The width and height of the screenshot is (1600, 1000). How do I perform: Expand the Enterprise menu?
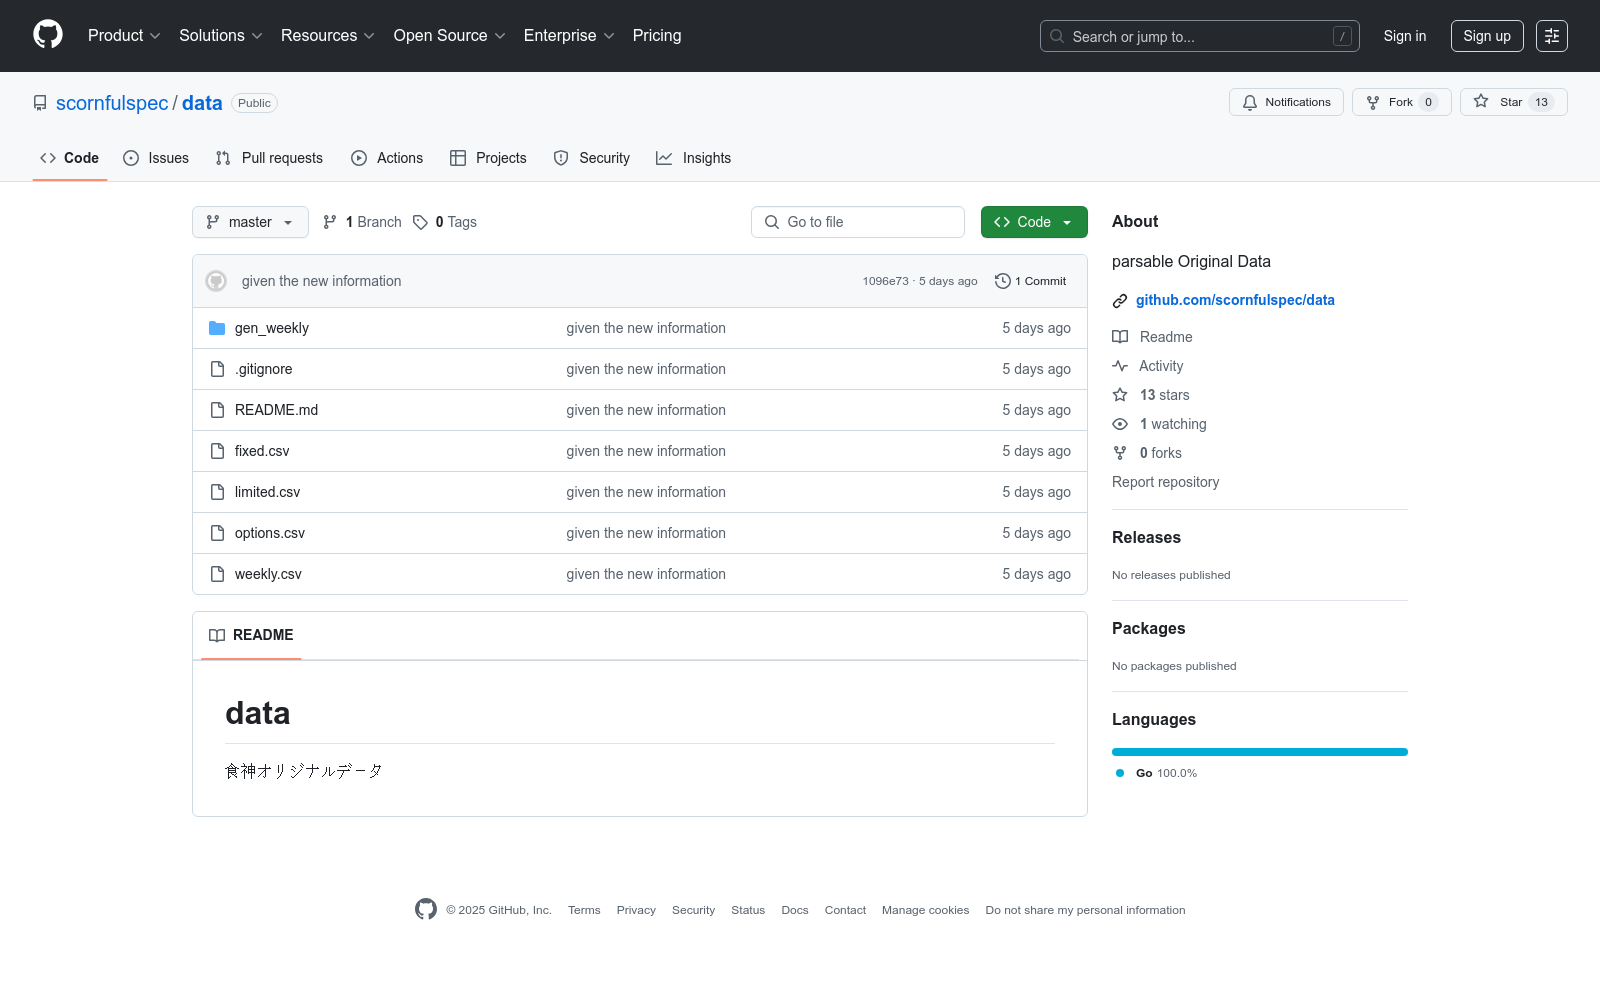(x=569, y=35)
